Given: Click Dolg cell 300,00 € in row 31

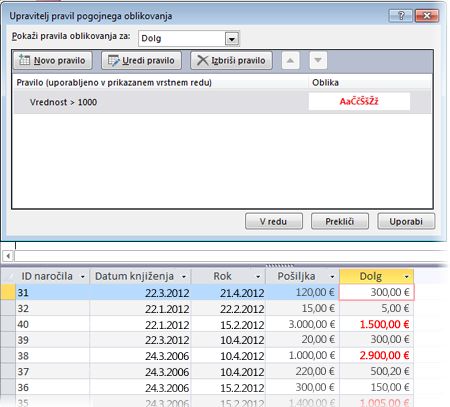Looking at the screenshot, I should pyautogui.click(x=376, y=293).
